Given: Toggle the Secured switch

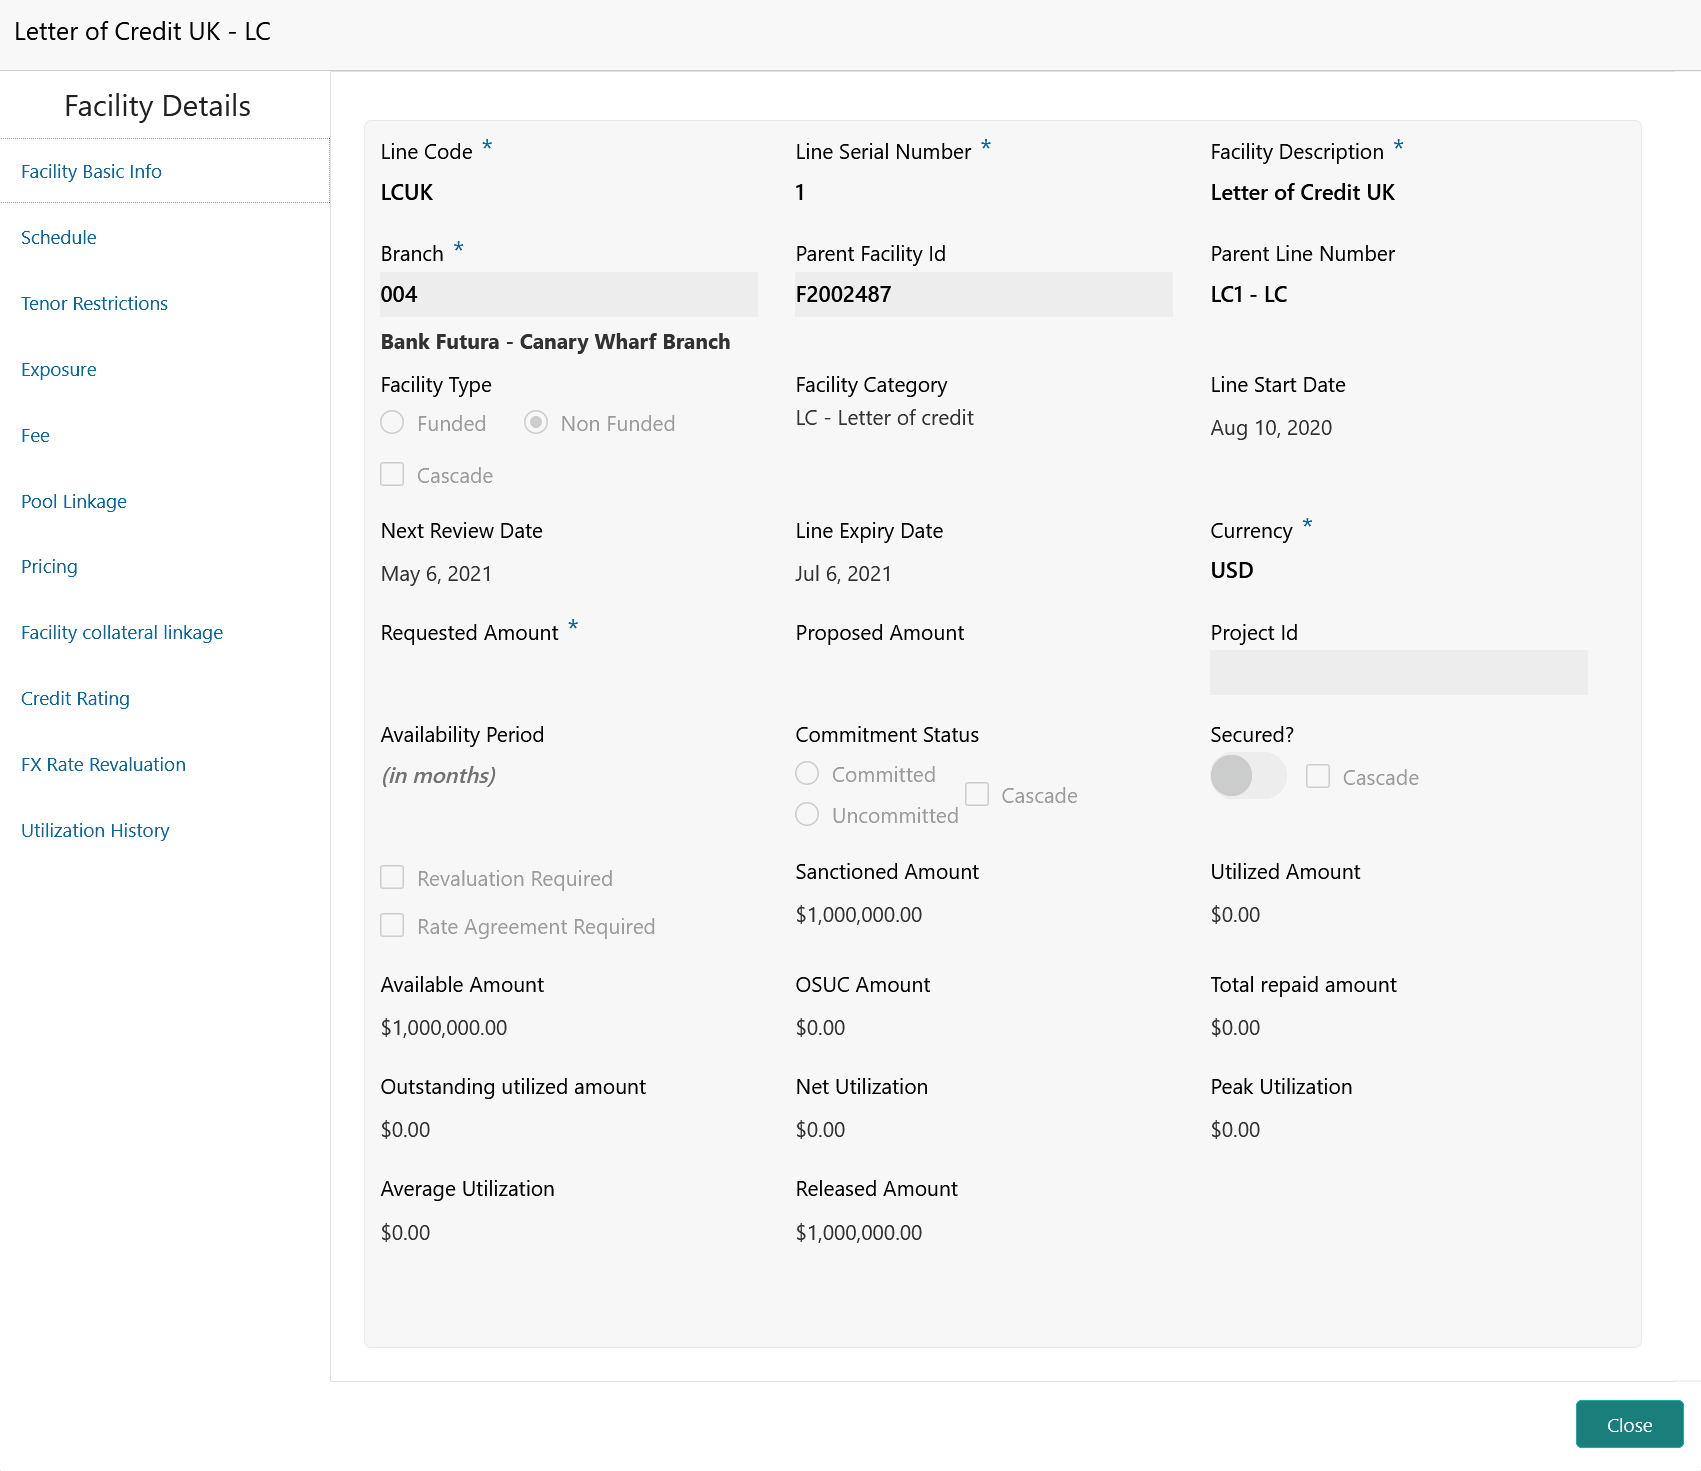Looking at the screenshot, I should click(x=1247, y=776).
